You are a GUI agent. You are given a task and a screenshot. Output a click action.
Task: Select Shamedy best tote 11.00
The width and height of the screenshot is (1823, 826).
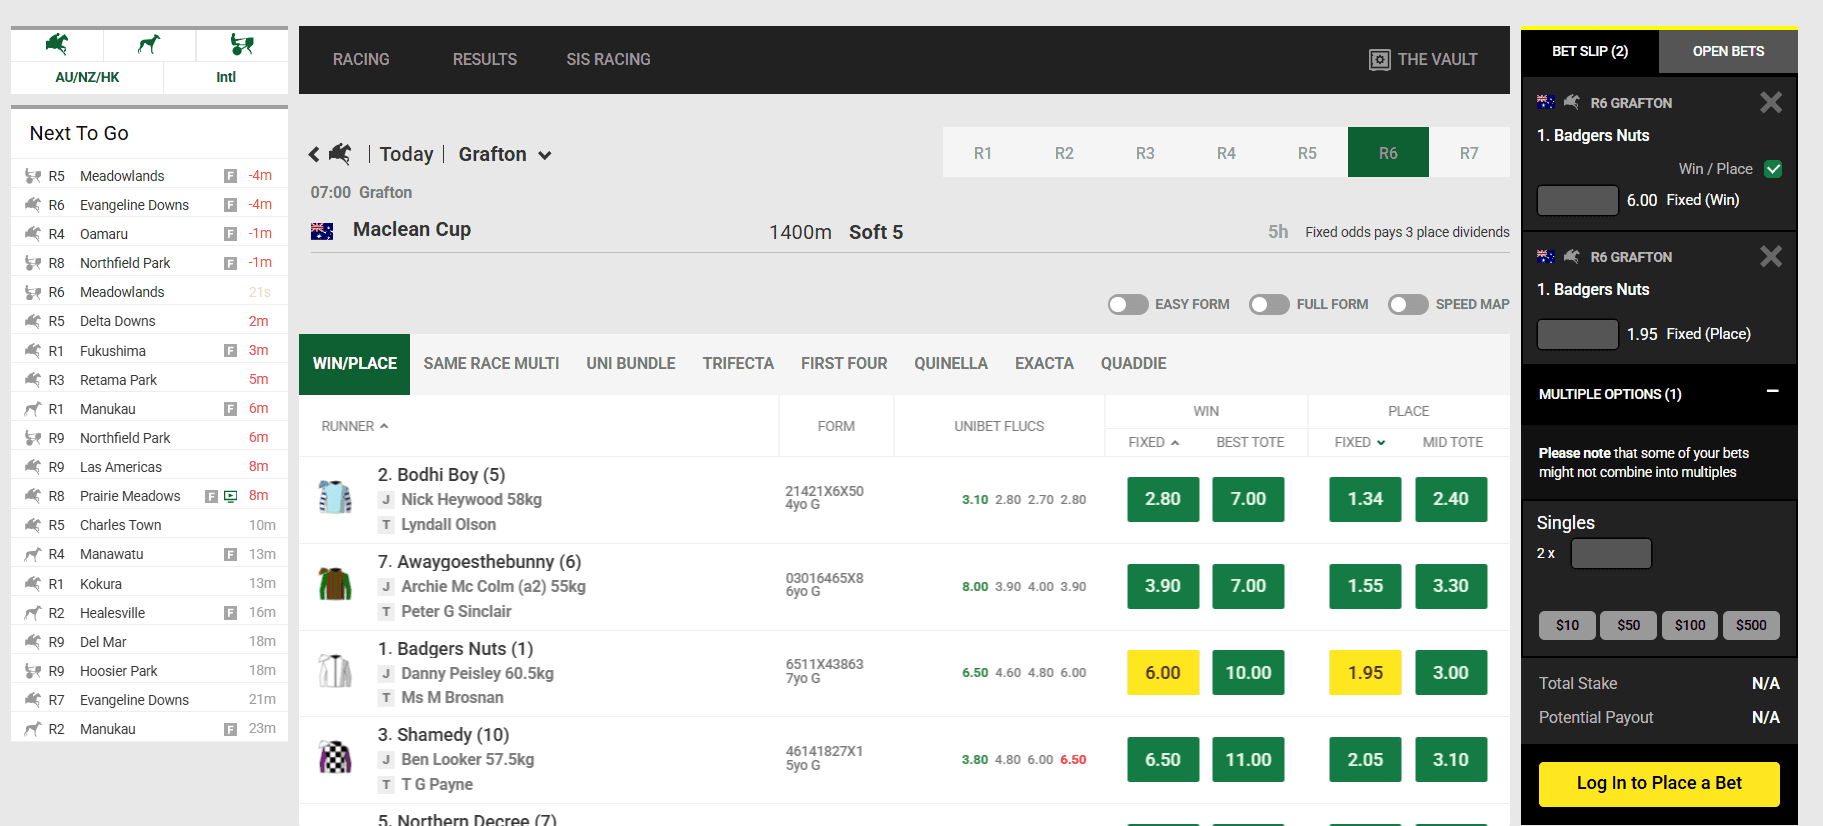pos(1248,760)
